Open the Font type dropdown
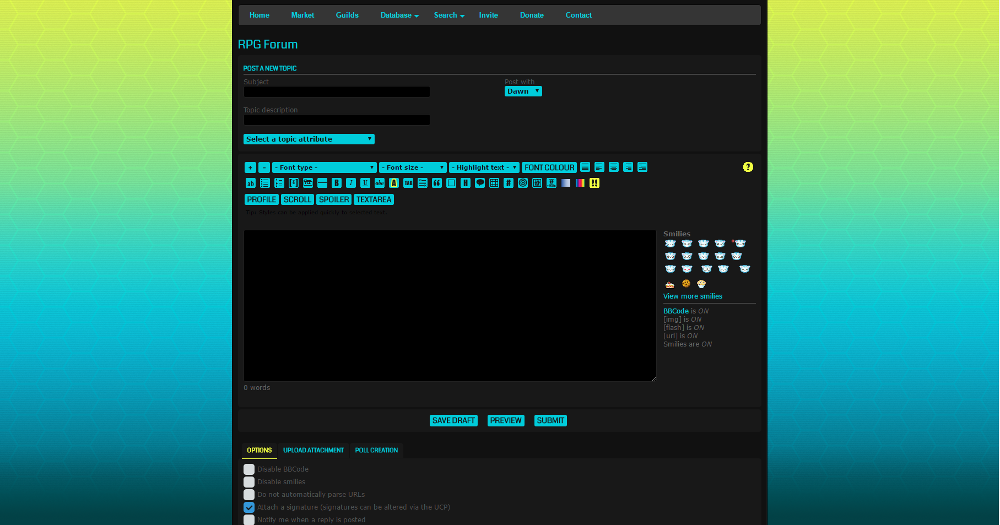Screen dimensions: 1000x525 [x=324, y=167]
